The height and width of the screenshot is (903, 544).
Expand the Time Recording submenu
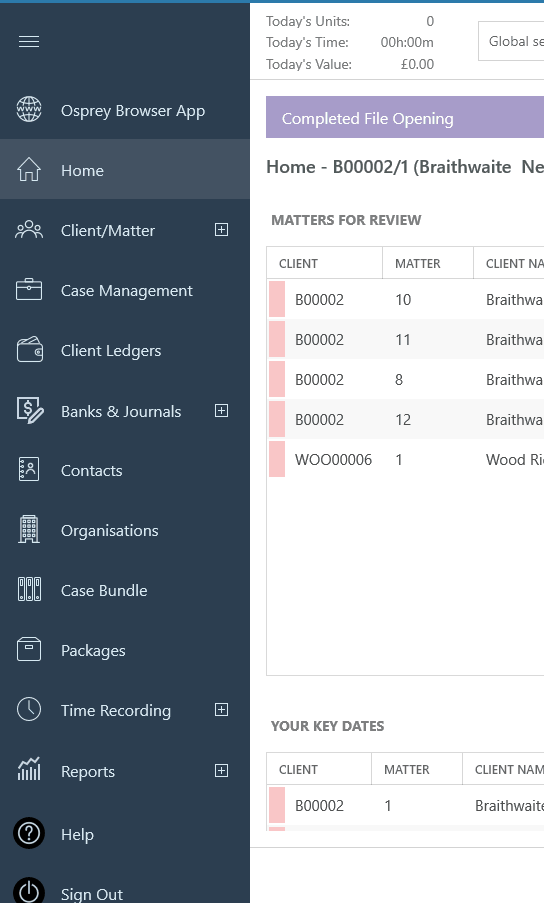pyautogui.click(x=221, y=710)
